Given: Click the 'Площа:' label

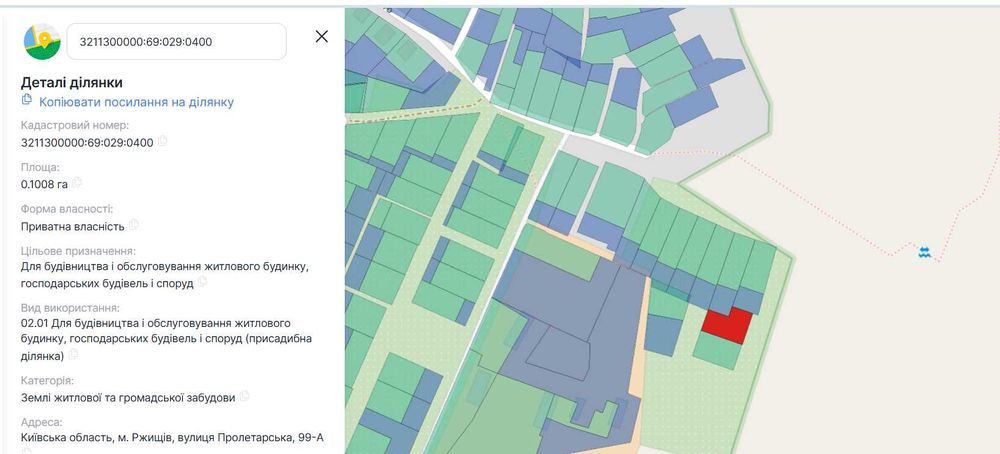Looking at the screenshot, I should (x=40, y=167).
